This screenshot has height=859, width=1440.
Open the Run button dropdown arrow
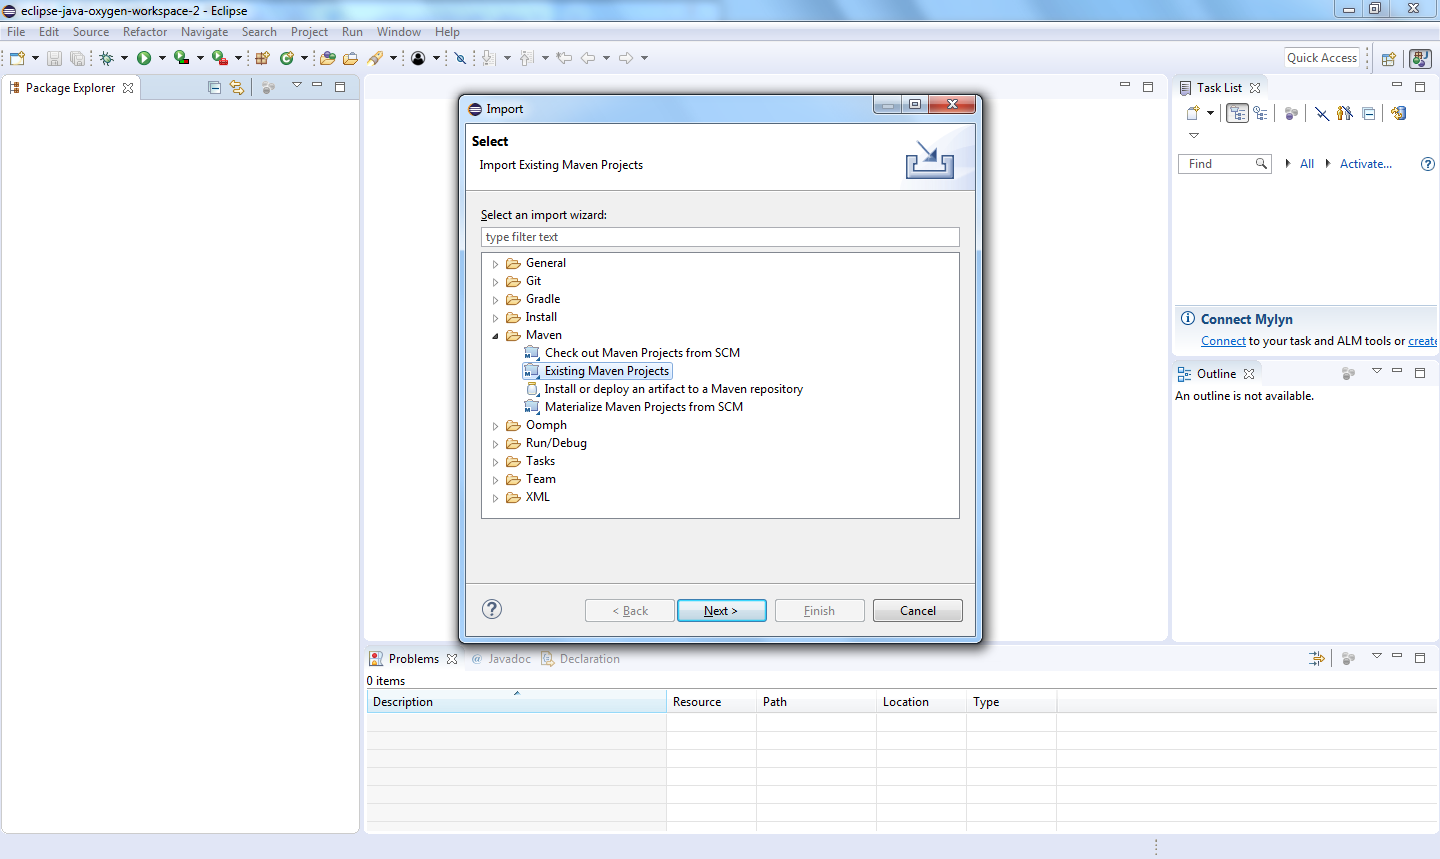162,58
